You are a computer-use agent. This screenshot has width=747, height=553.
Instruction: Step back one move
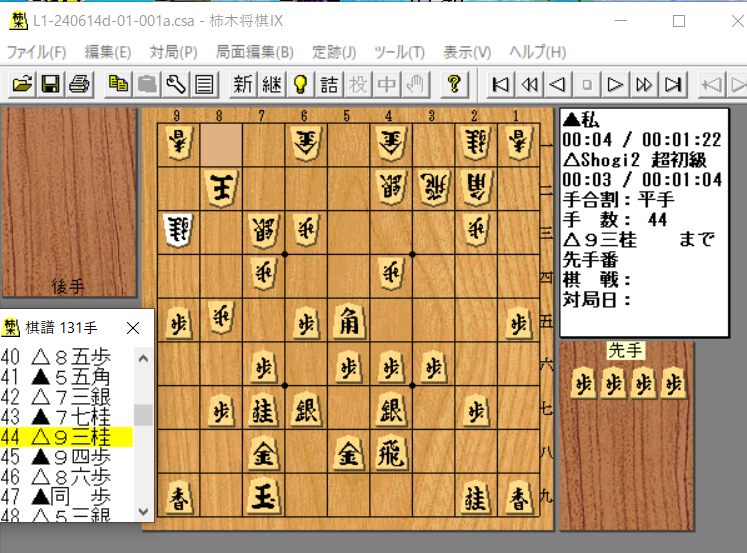coord(558,85)
